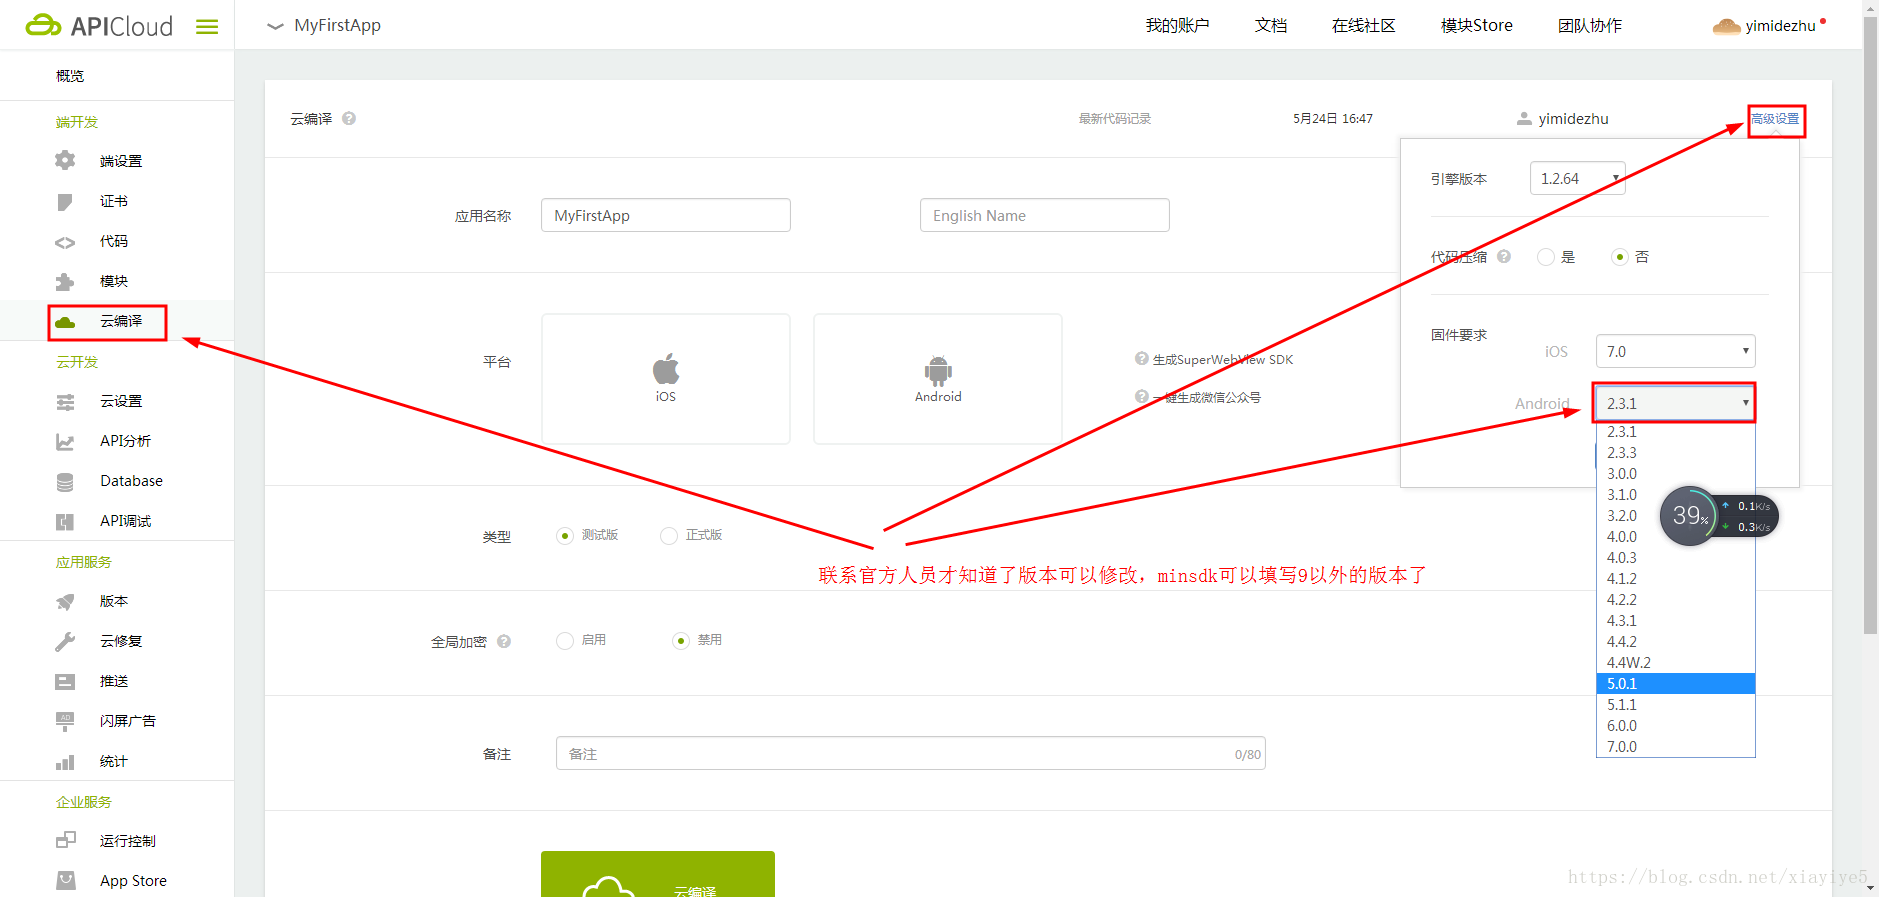Open 我的账户 in top navigation

[1177, 26]
